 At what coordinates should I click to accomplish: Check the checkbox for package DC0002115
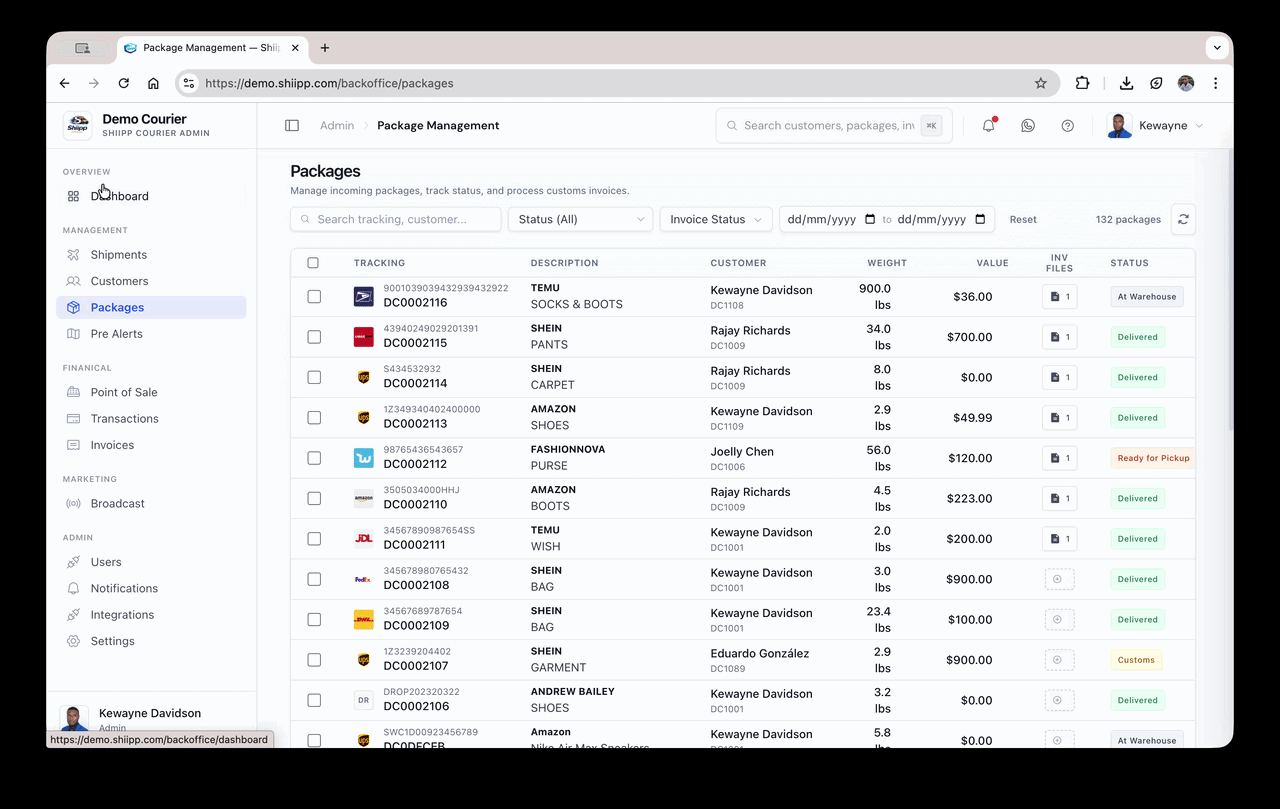[x=314, y=337]
